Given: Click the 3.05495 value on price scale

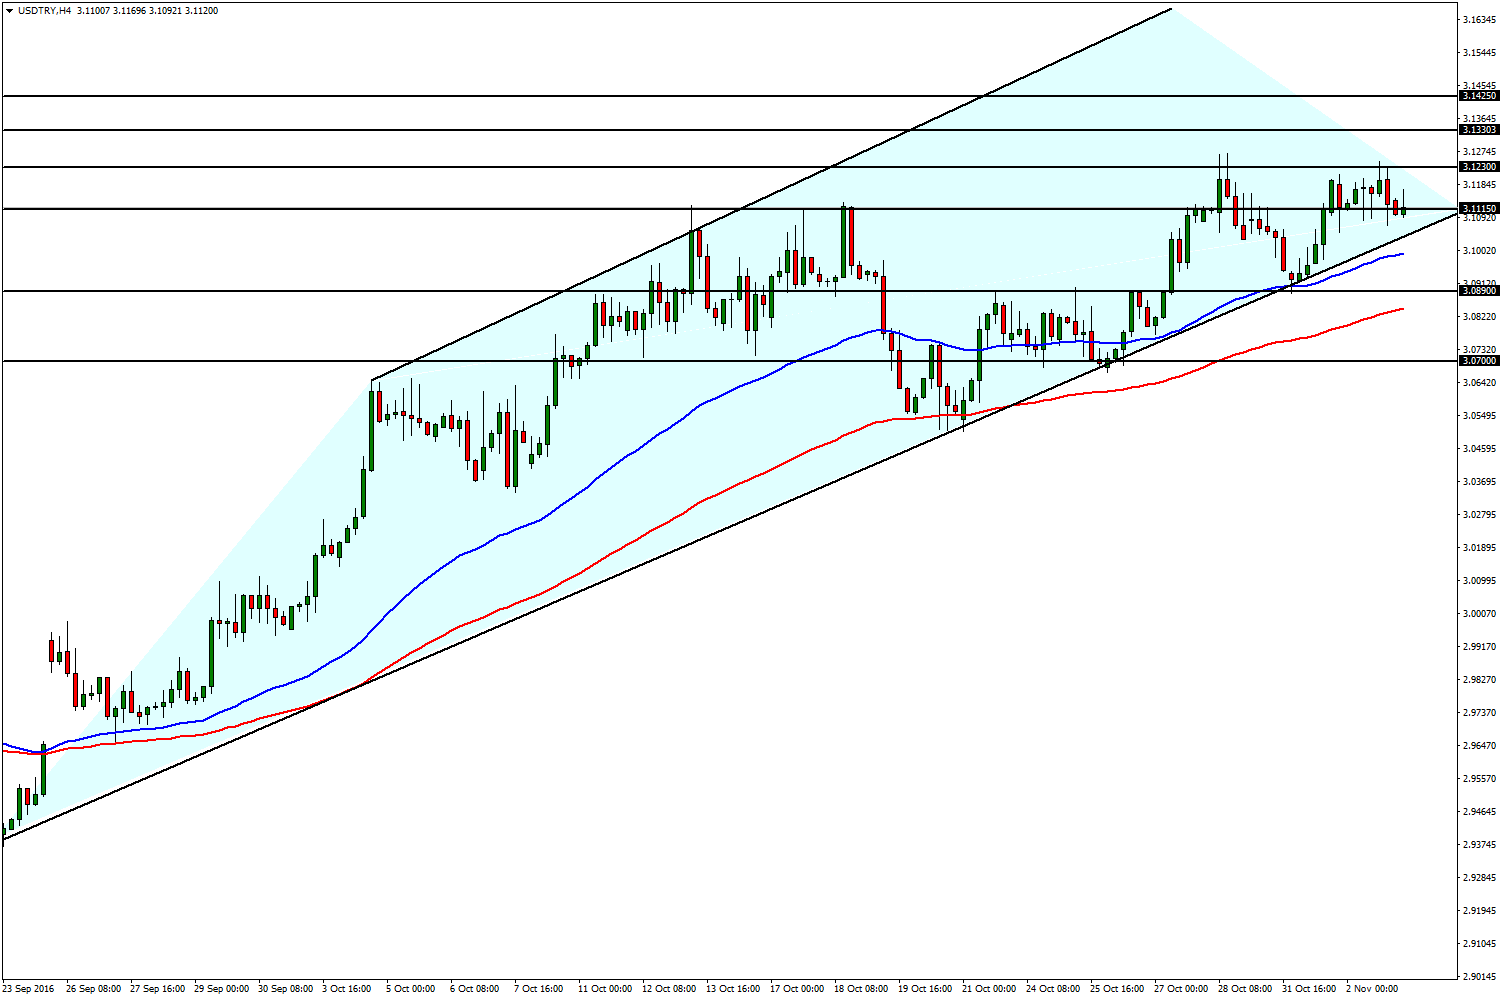Looking at the screenshot, I should [1479, 416].
